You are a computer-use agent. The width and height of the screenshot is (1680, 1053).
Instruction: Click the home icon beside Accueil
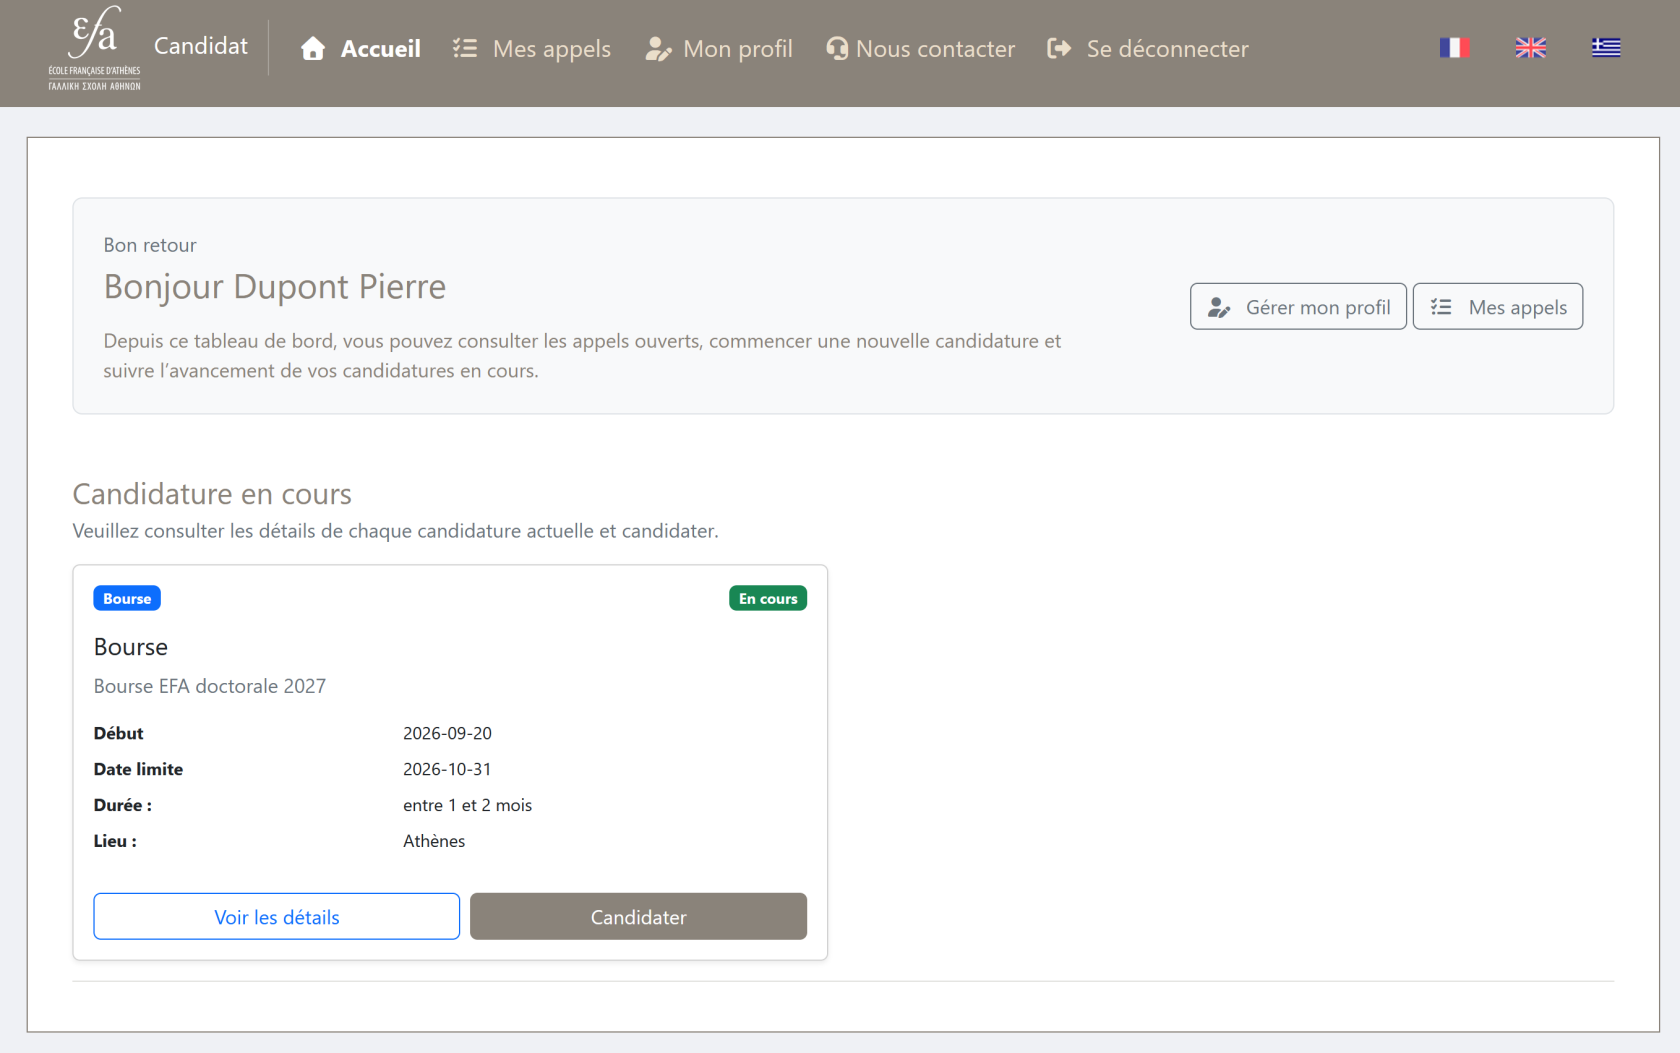[313, 48]
